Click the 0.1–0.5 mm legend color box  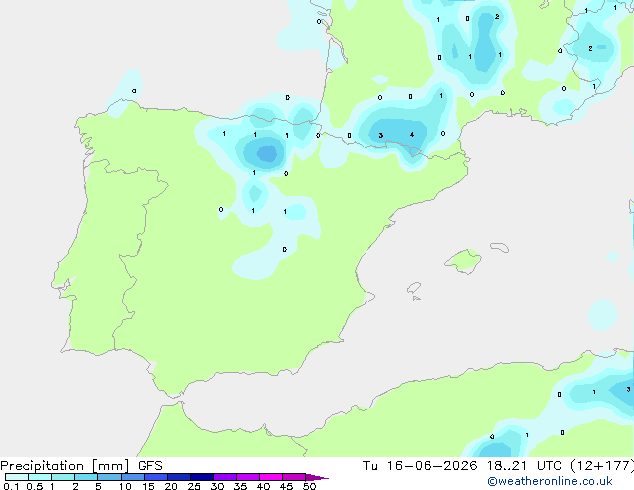coord(17,477)
